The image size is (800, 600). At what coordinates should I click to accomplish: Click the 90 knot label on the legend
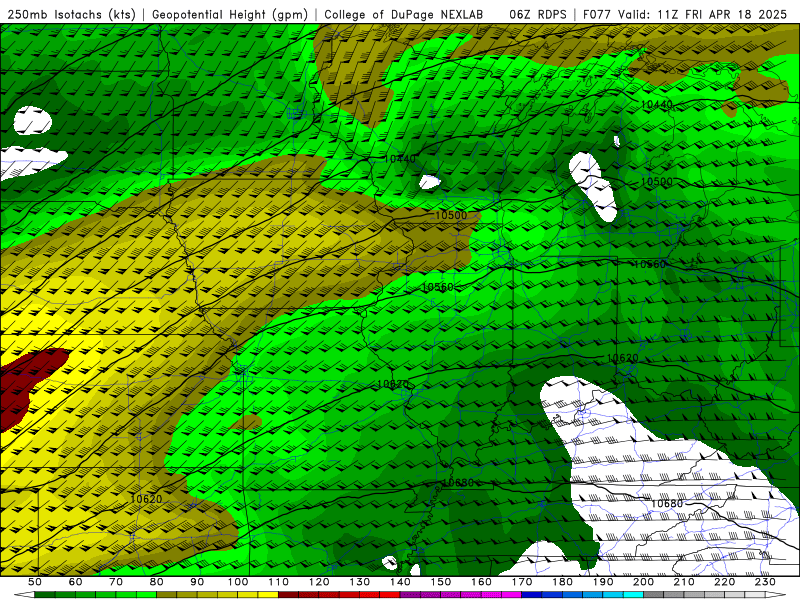[197, 582]
